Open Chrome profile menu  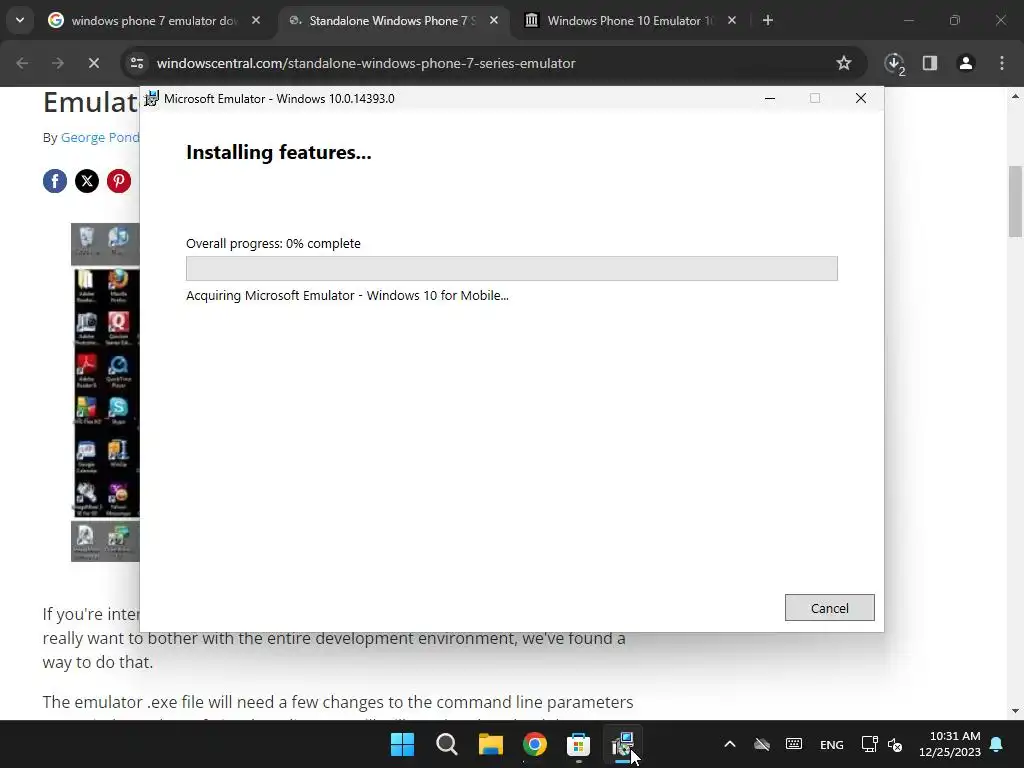[x=966, y=63]
